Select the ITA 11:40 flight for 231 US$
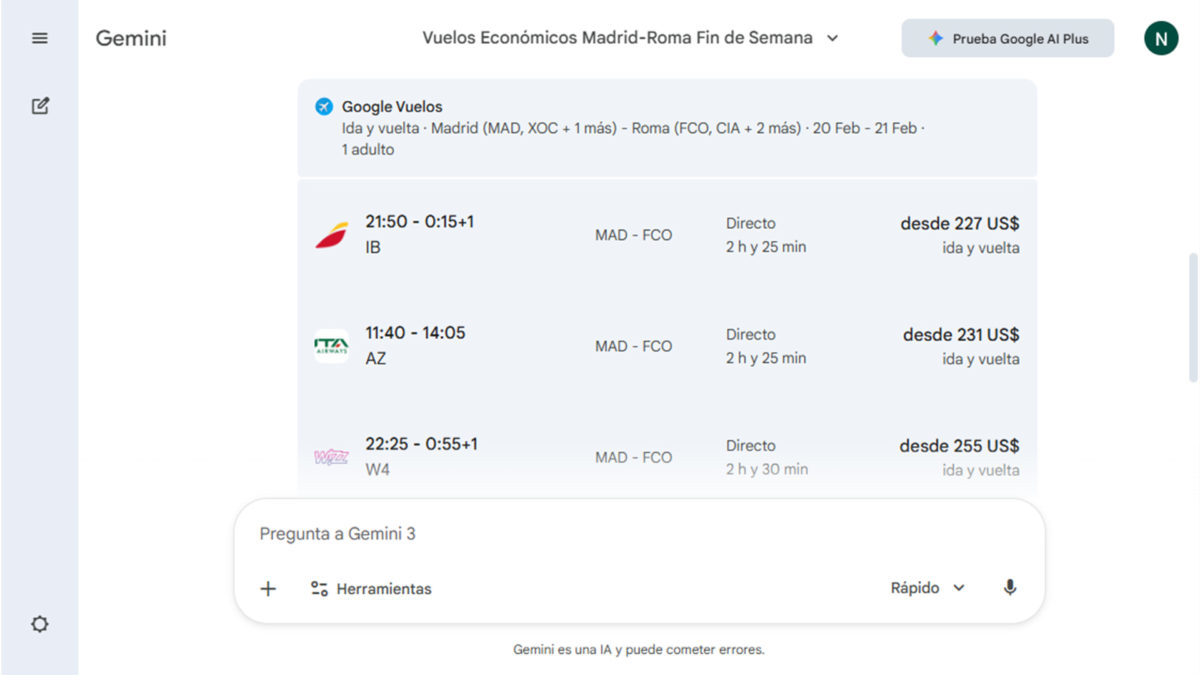The width and height of the screenshot is (1200, 675). pos(667,346)
